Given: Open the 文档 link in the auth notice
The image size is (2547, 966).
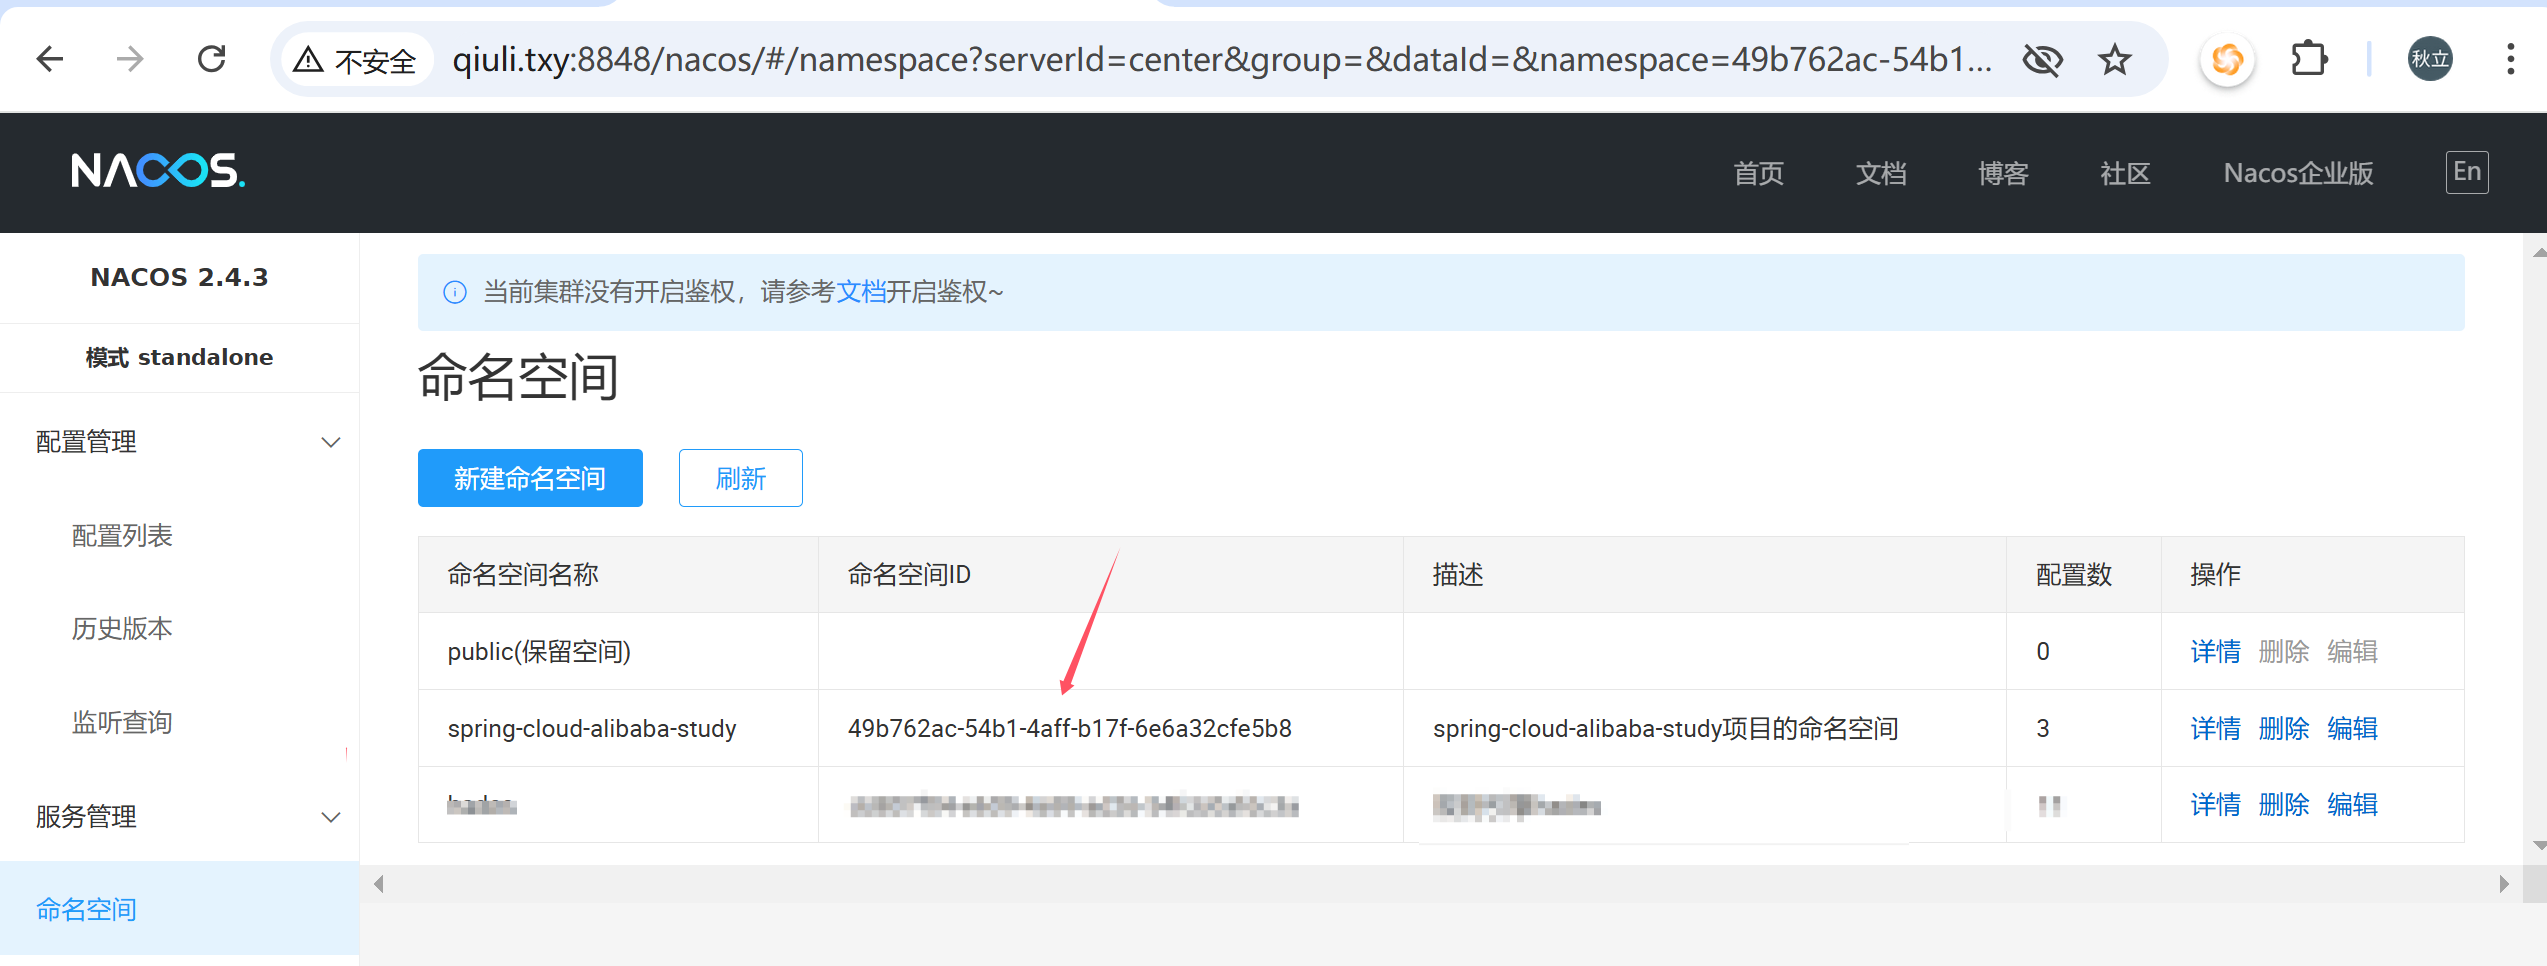Looking at the screenshot, I should [x=861, y=292].
